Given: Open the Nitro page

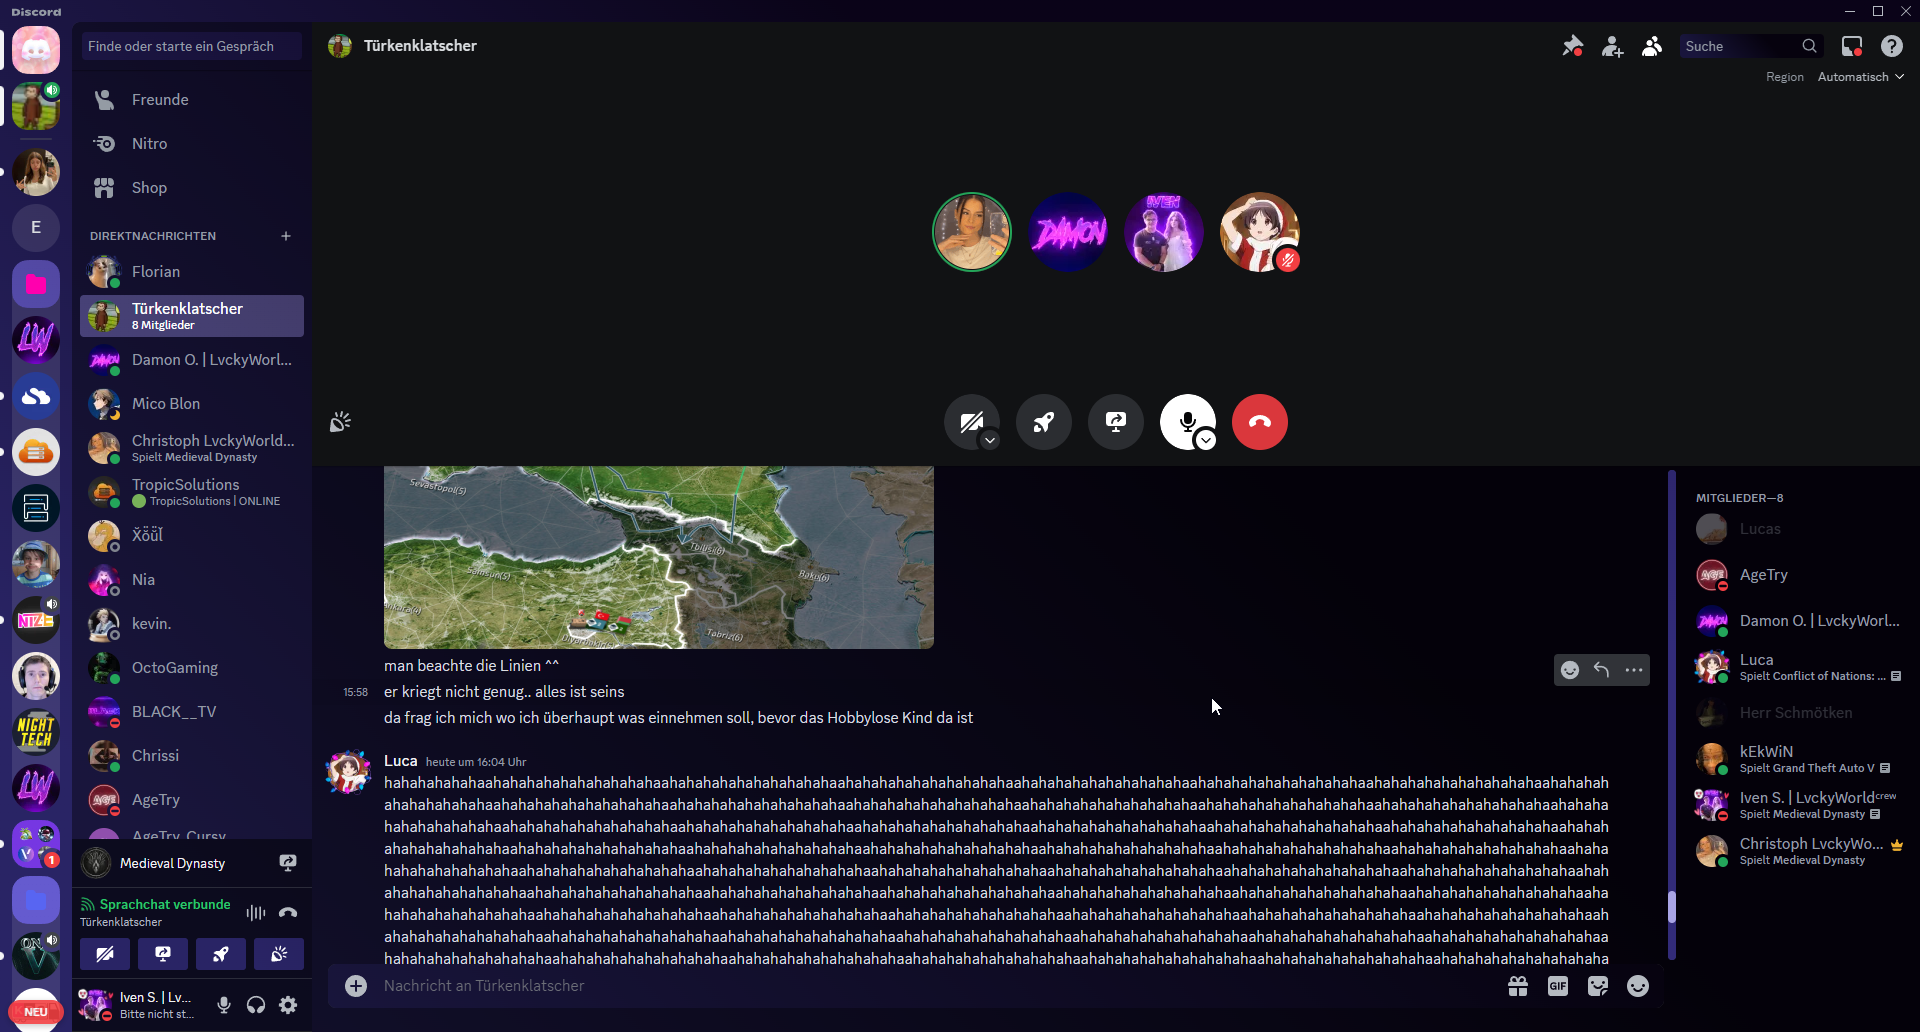Looking at the screenshot, I should 149,144.
